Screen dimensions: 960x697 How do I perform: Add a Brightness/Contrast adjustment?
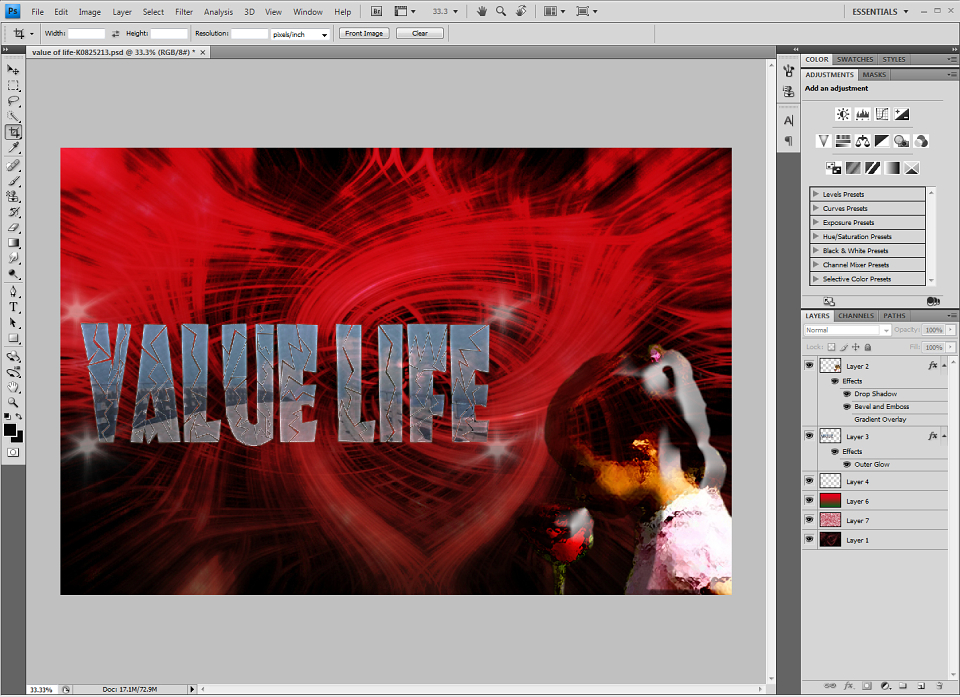click(x=843, y=114)
